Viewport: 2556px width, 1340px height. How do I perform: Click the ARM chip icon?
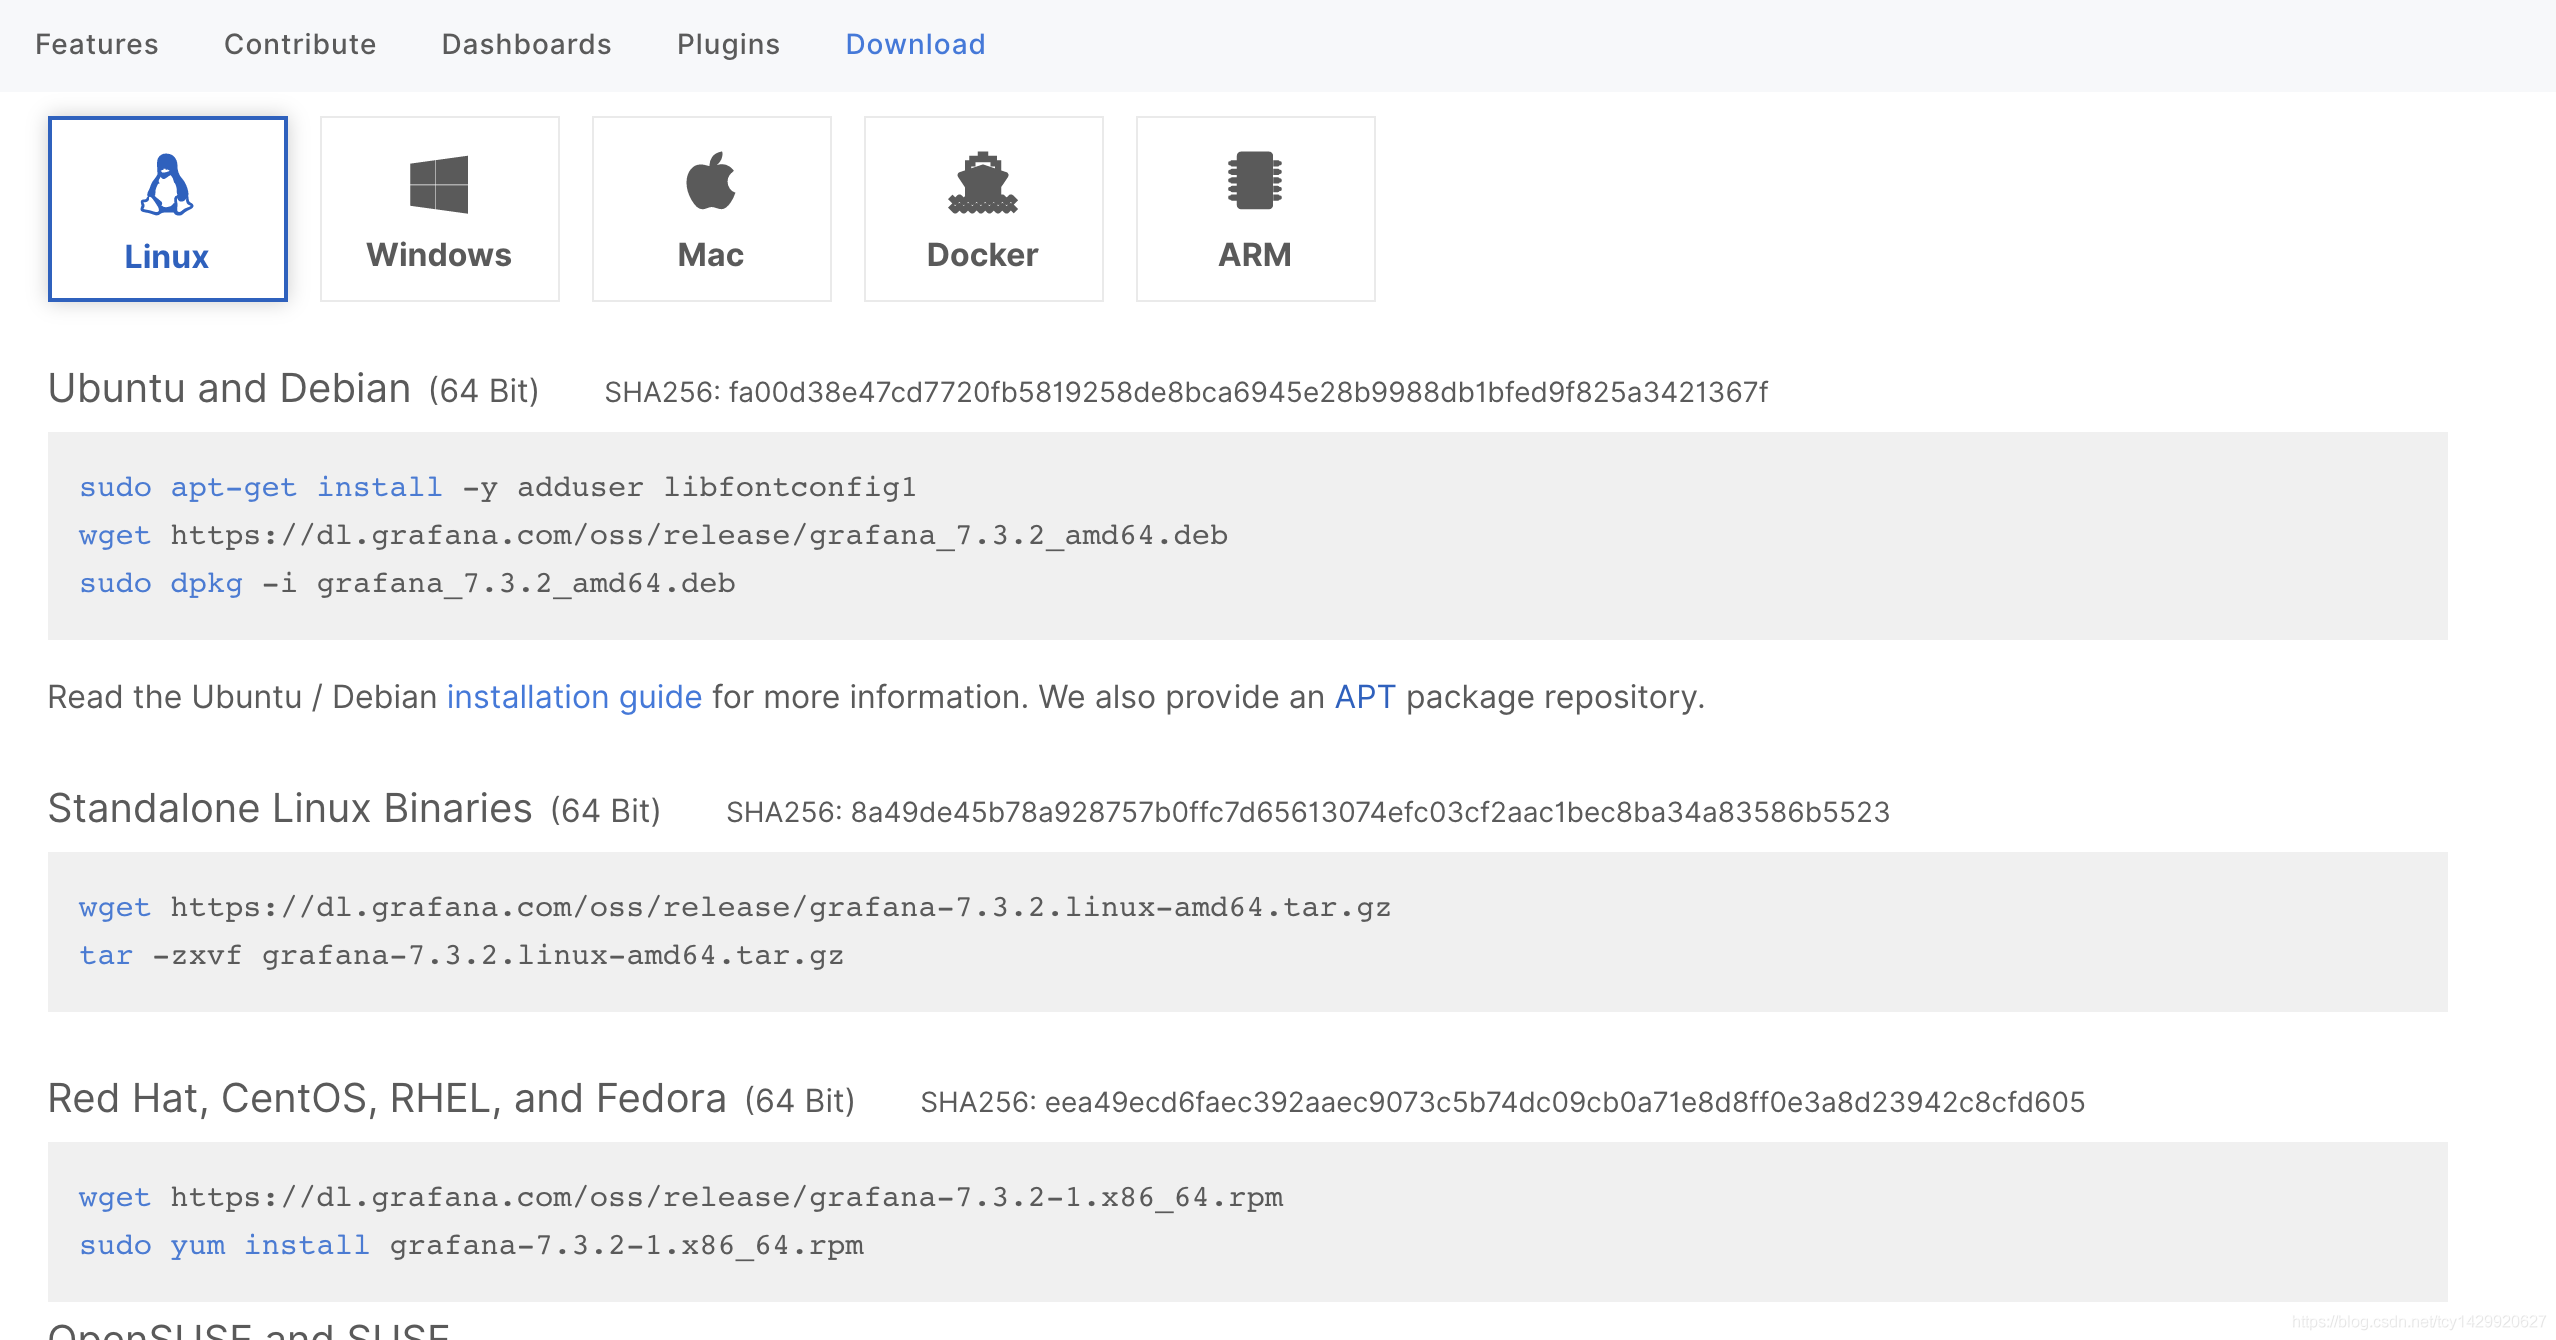(x=1254, y=181)
